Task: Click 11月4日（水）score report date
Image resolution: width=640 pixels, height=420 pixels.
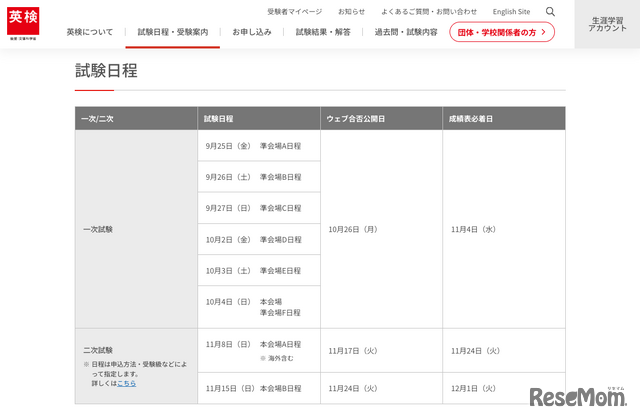Action: click(473, 229)
